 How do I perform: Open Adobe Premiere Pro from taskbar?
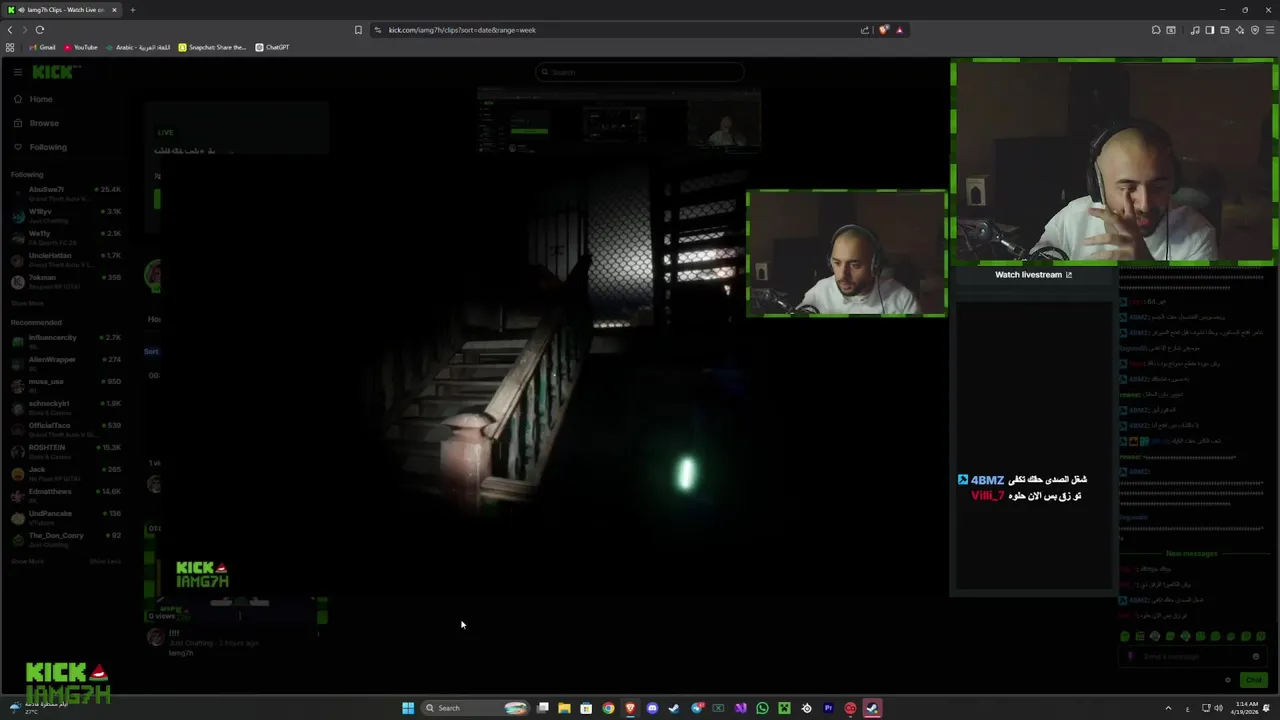(x=828, y=708)
